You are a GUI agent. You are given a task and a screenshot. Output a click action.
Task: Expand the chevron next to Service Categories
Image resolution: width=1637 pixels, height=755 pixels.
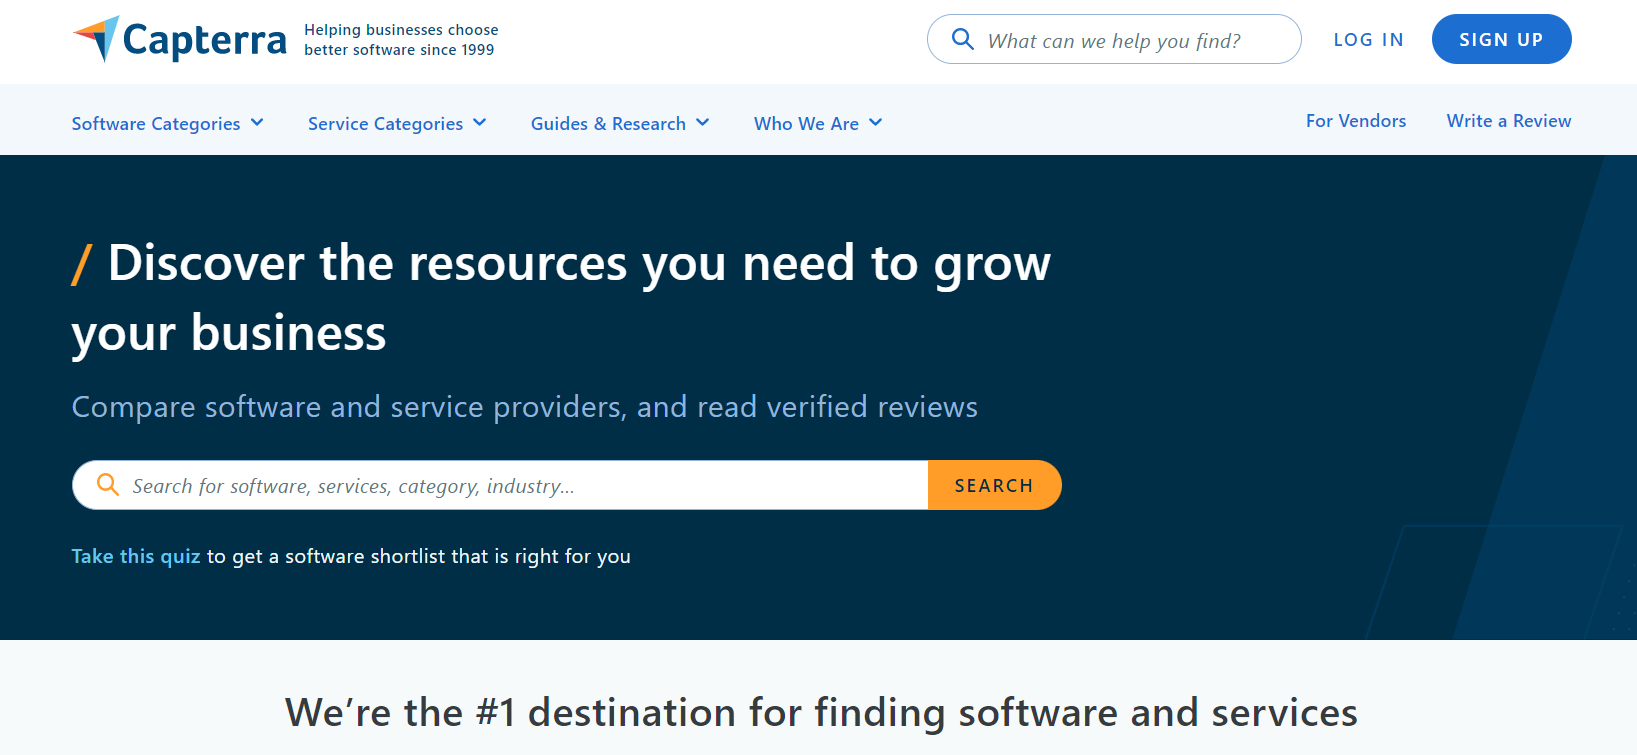[480, 123]
